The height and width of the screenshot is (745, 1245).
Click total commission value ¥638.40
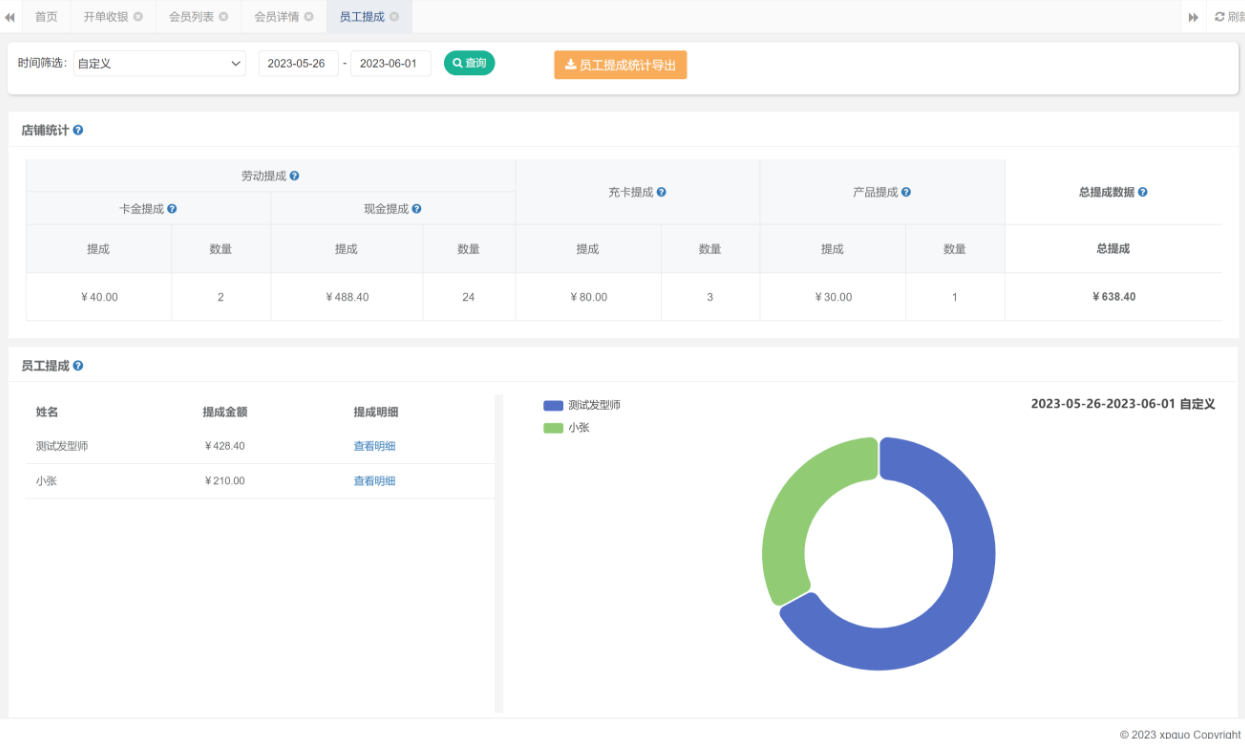coord(1113,297)
